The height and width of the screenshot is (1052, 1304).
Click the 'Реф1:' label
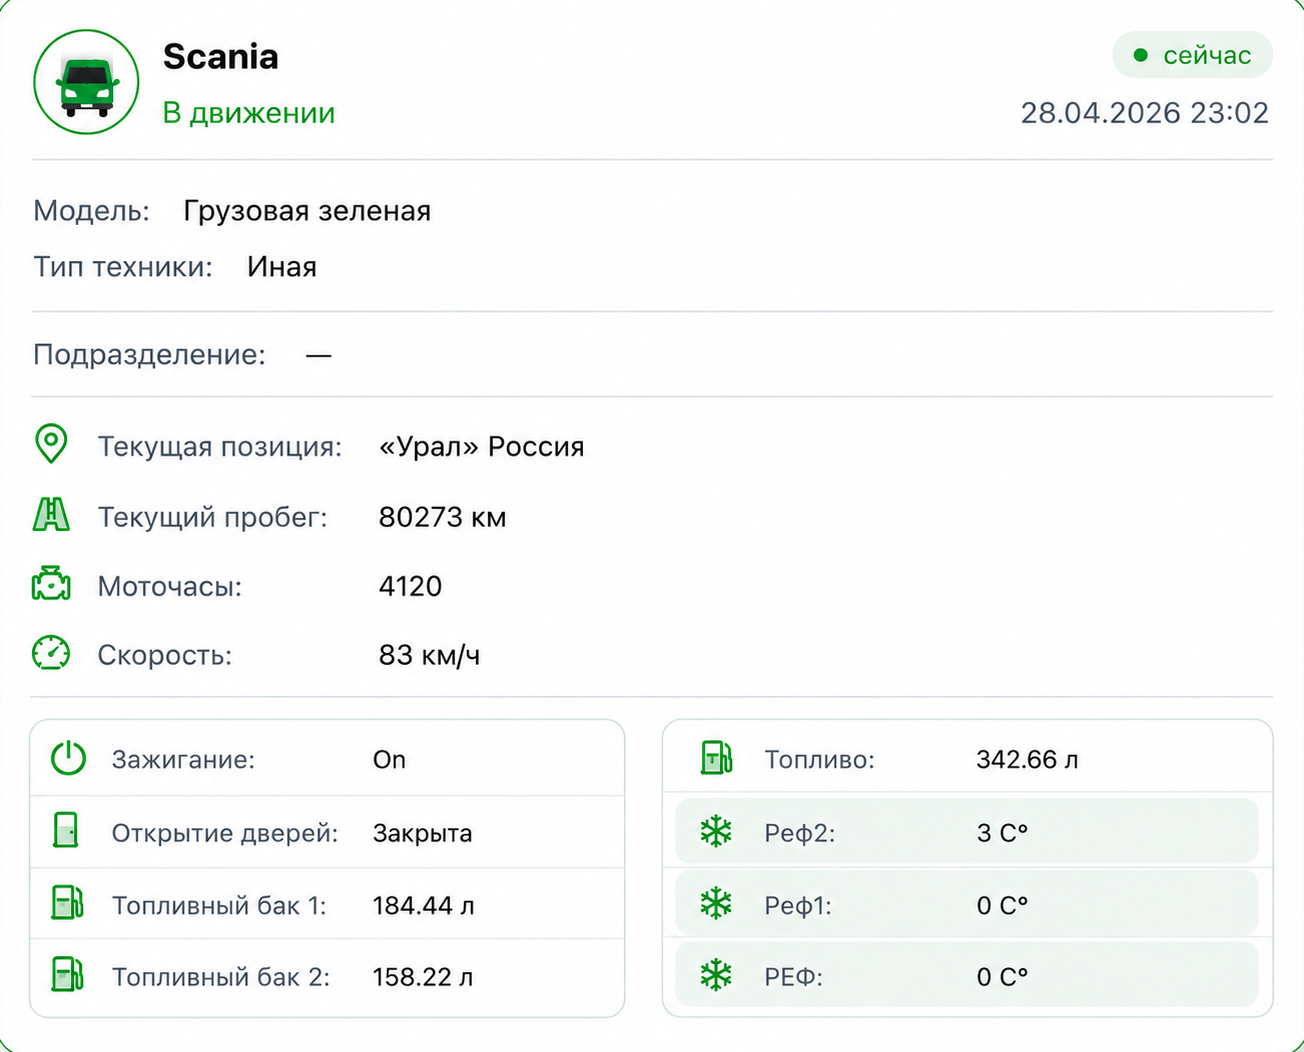[798, 906]
